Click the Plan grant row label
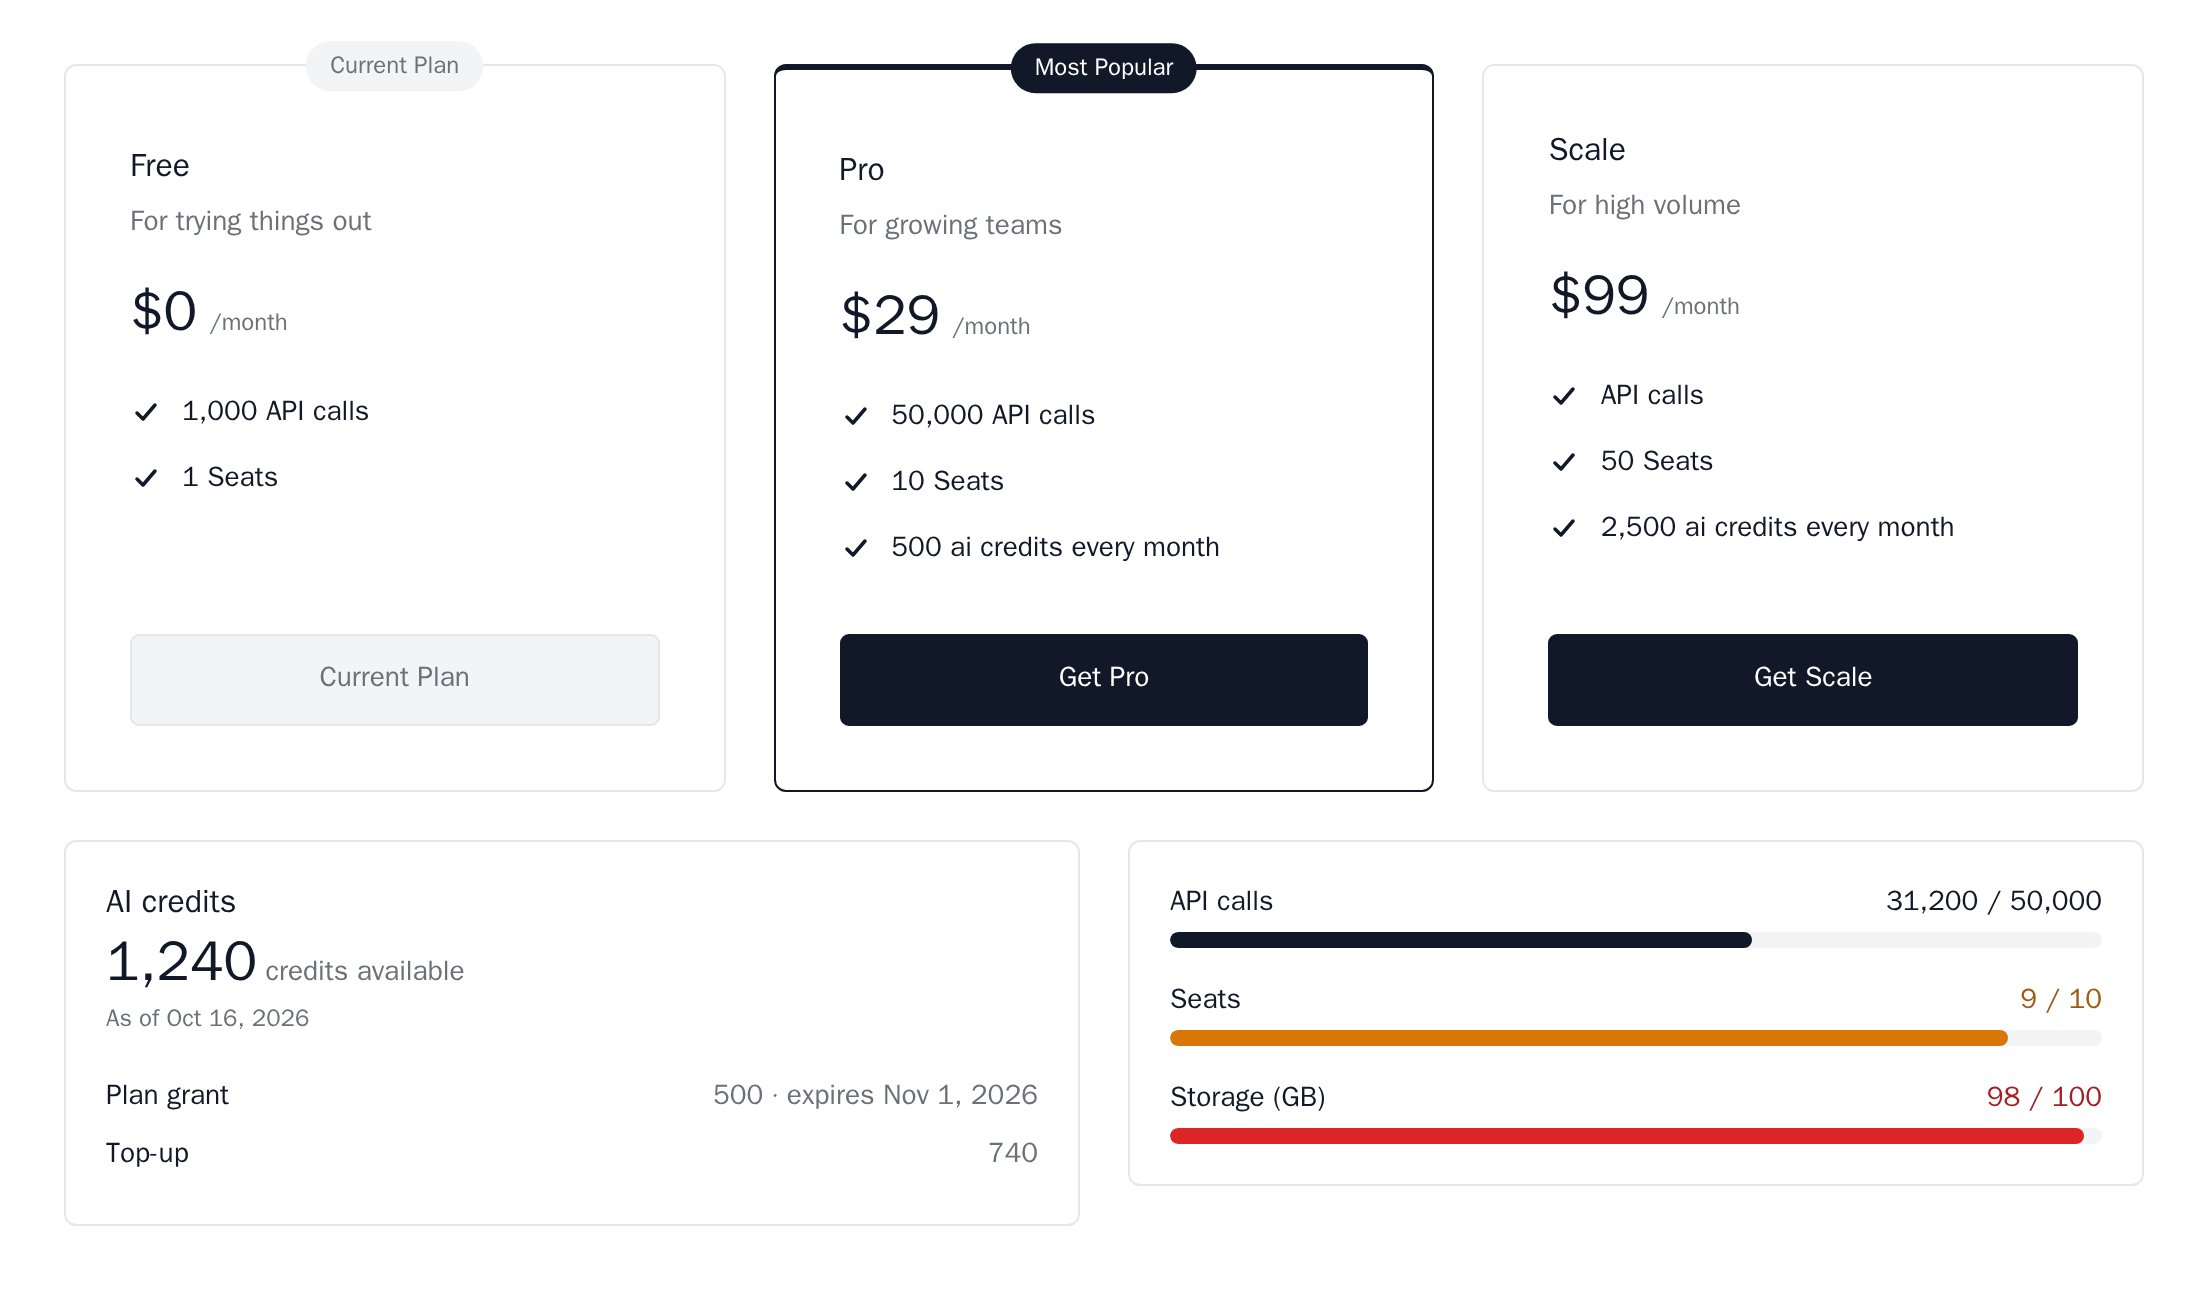2208x1292 pixels. click(168, 1096)
